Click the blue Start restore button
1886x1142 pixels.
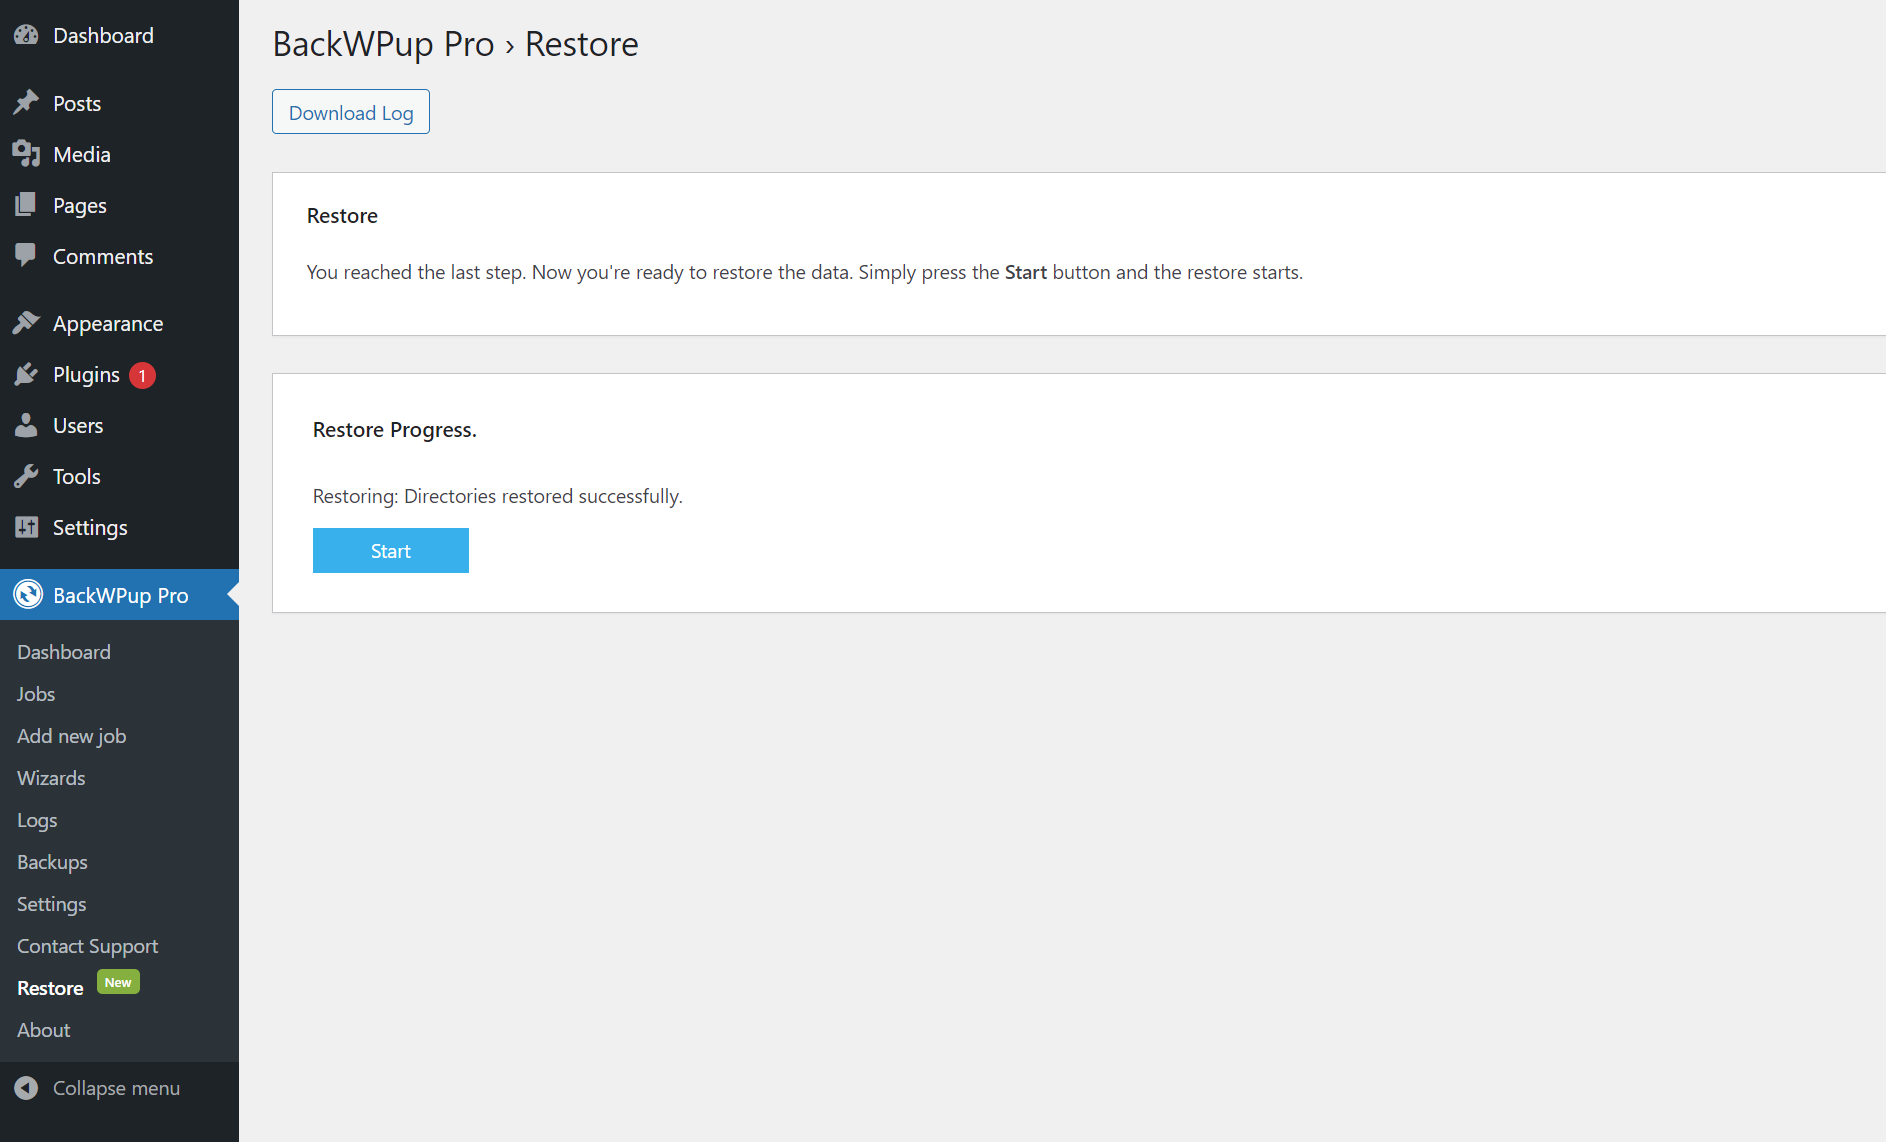391,551
